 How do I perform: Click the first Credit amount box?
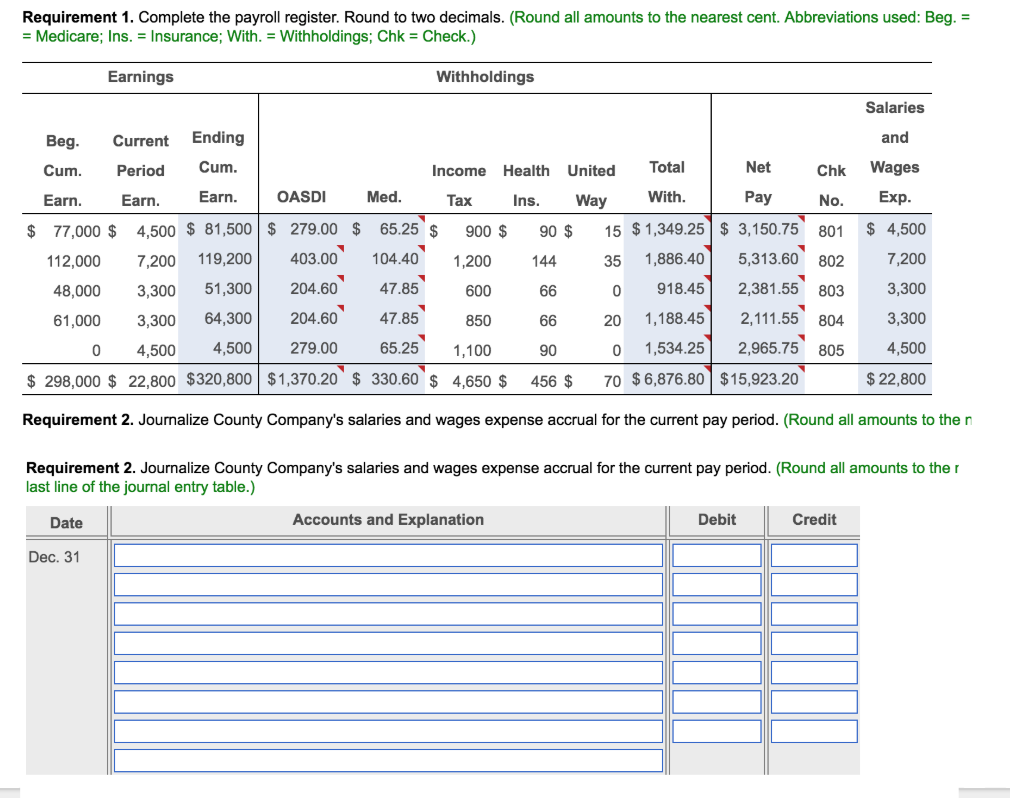coord(813,555)
